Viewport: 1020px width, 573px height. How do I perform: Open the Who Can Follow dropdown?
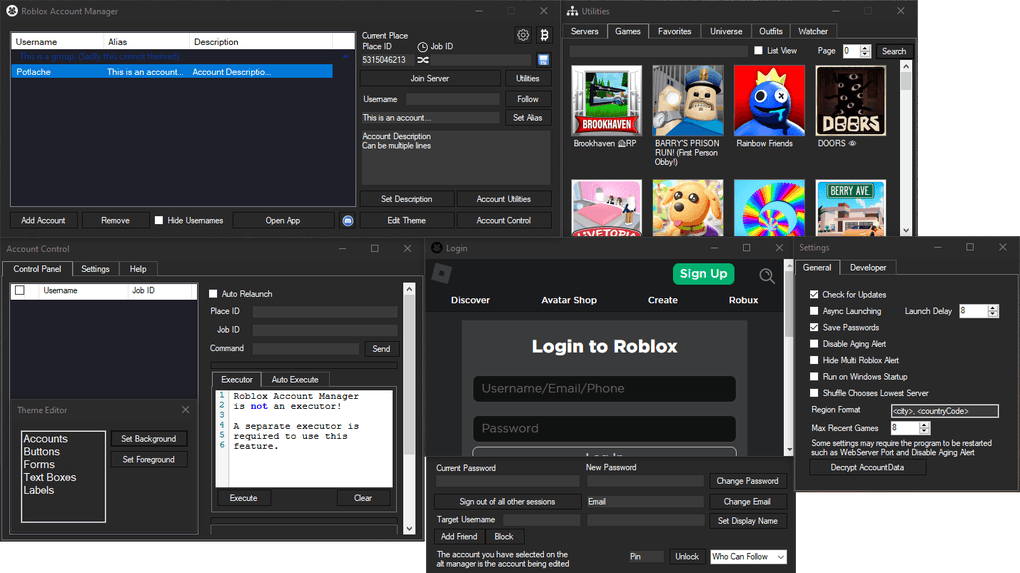[x=748, y=557]
